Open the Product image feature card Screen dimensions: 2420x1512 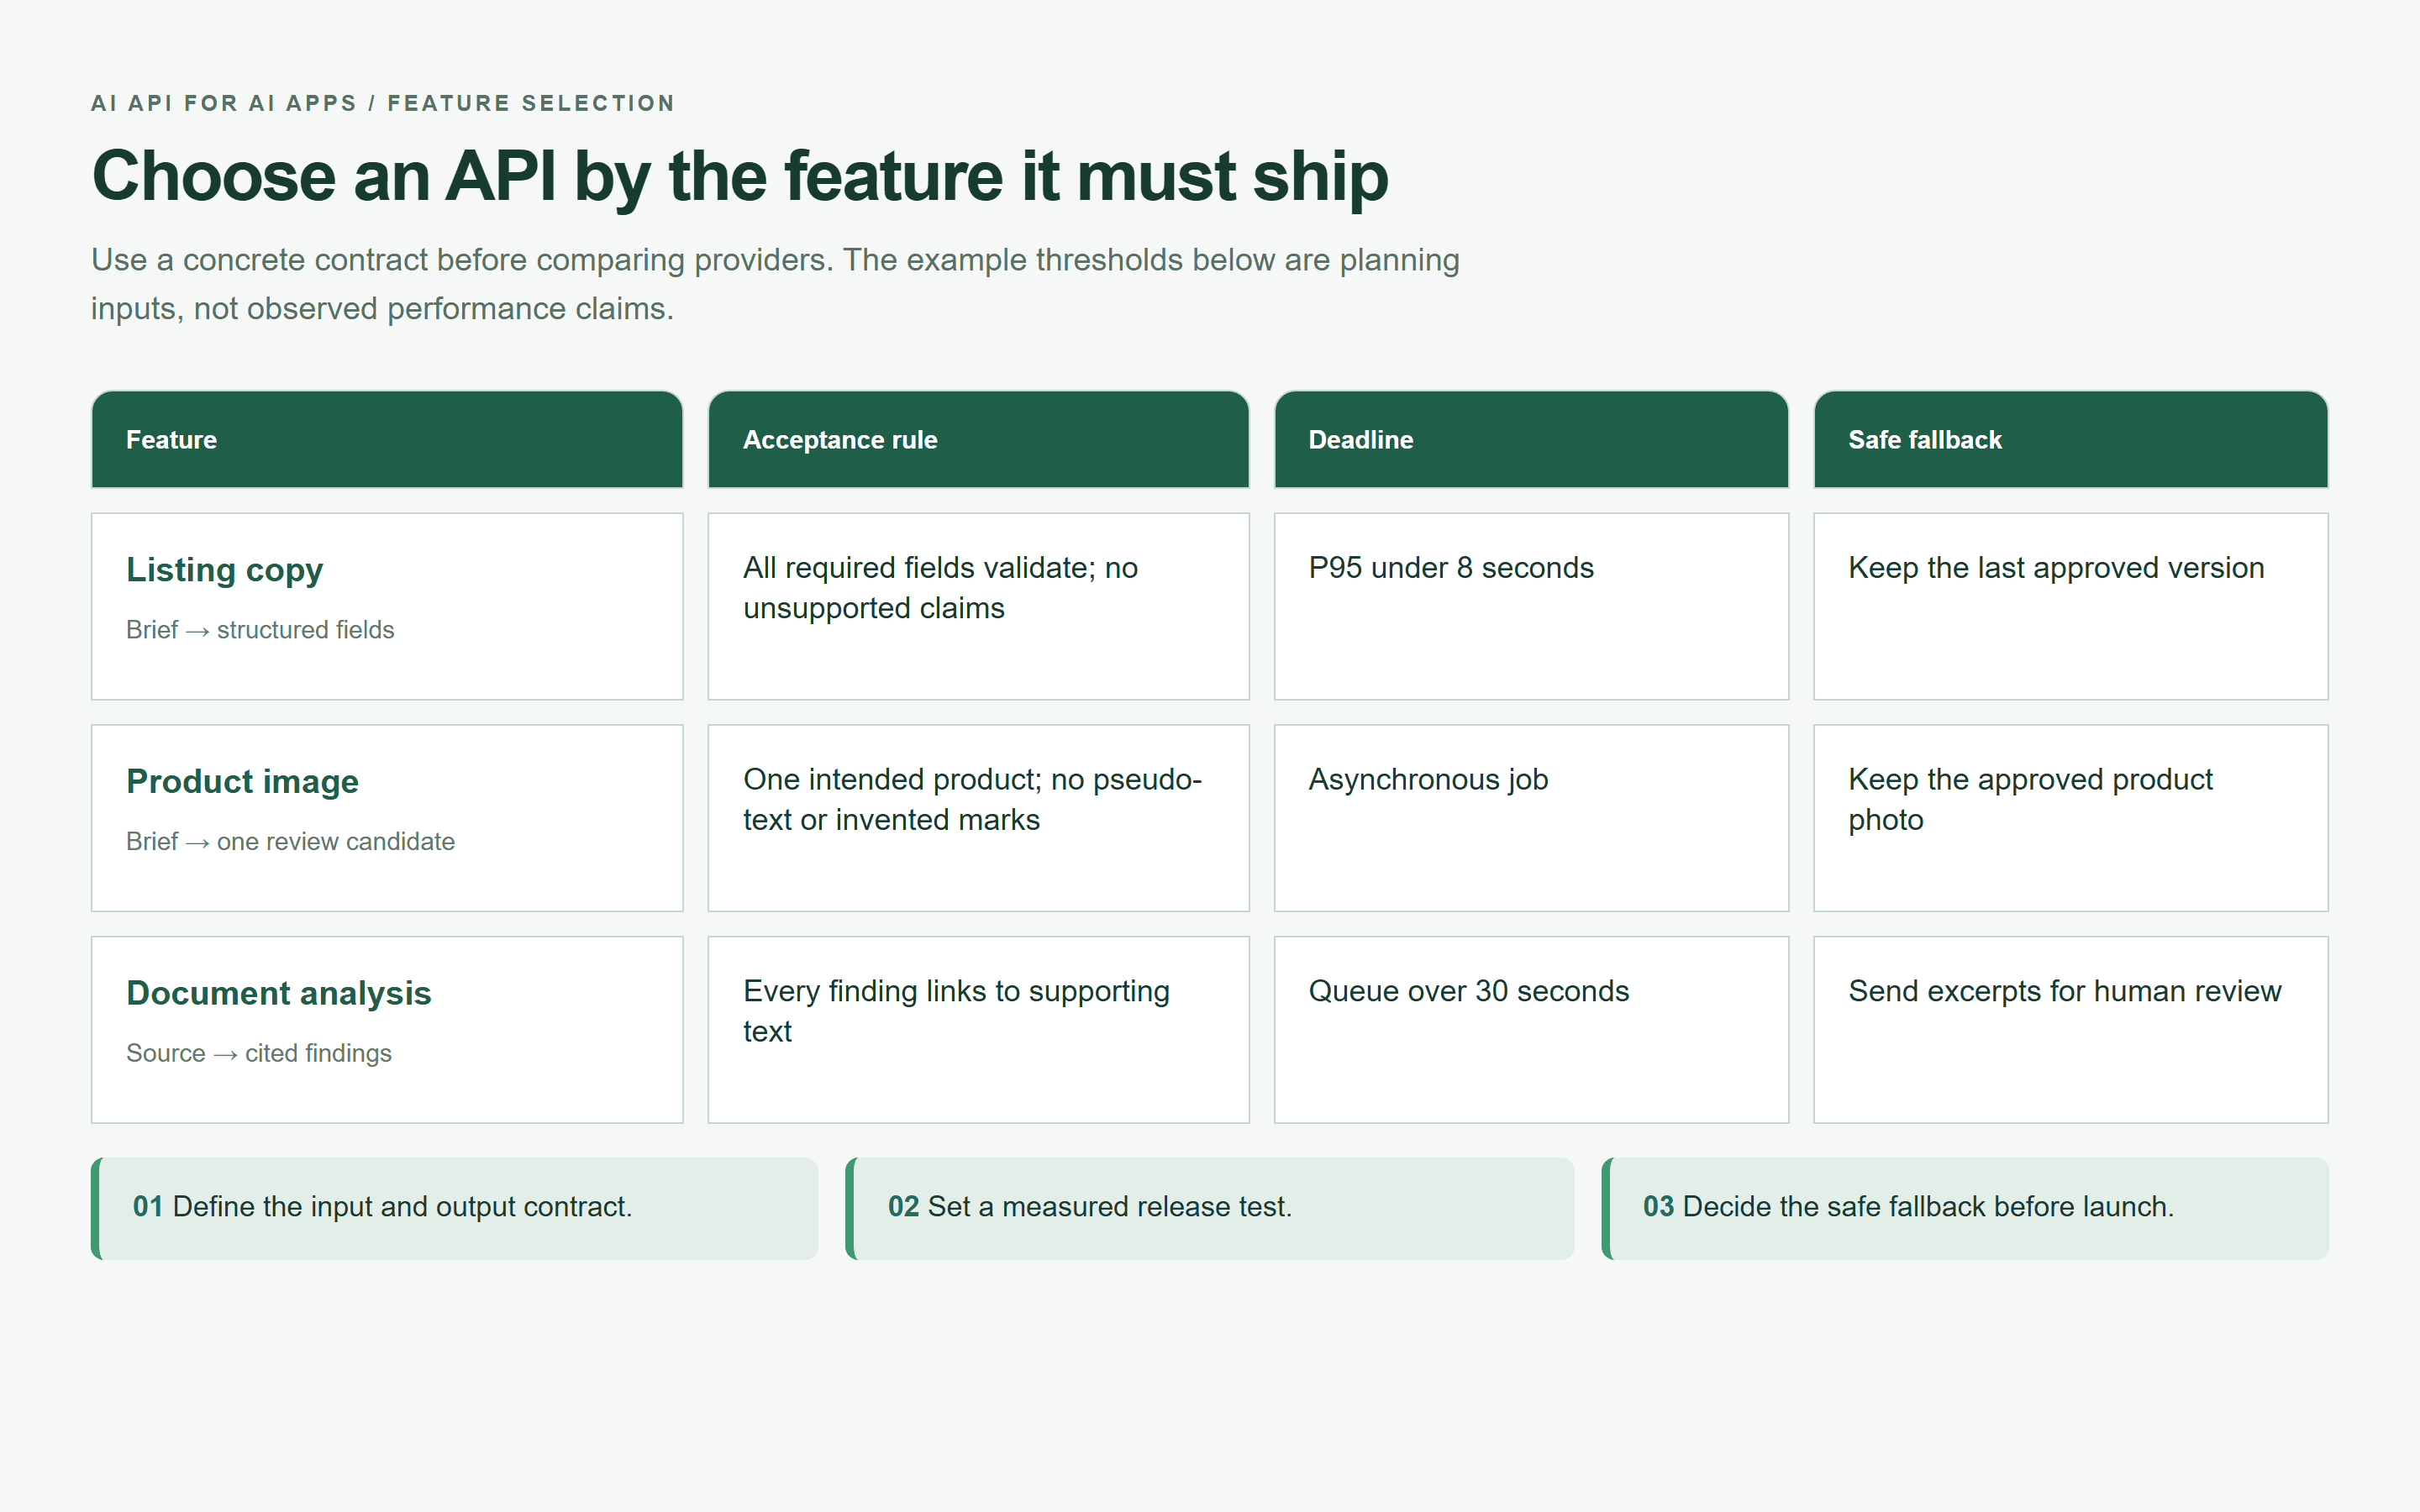[x=387, y=818]
